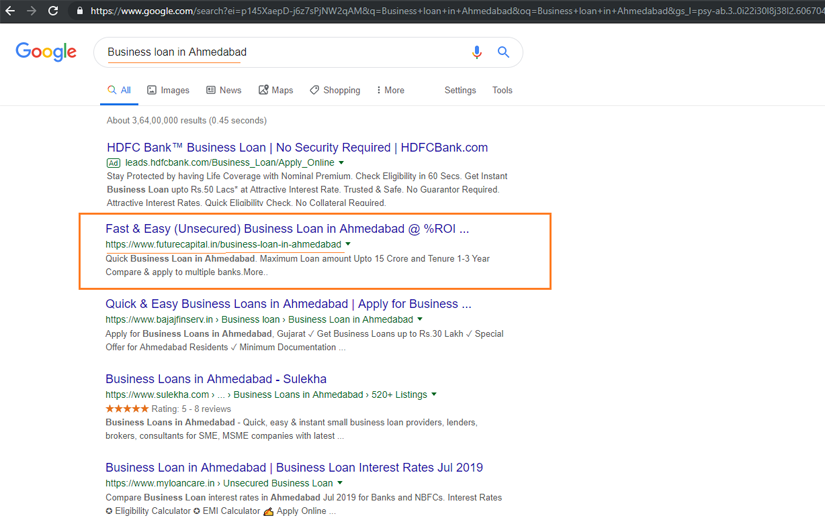Click 'Maximum Loan amount Upto 15 Crore' snippet

pyautogui.click(x=334, y=259)
